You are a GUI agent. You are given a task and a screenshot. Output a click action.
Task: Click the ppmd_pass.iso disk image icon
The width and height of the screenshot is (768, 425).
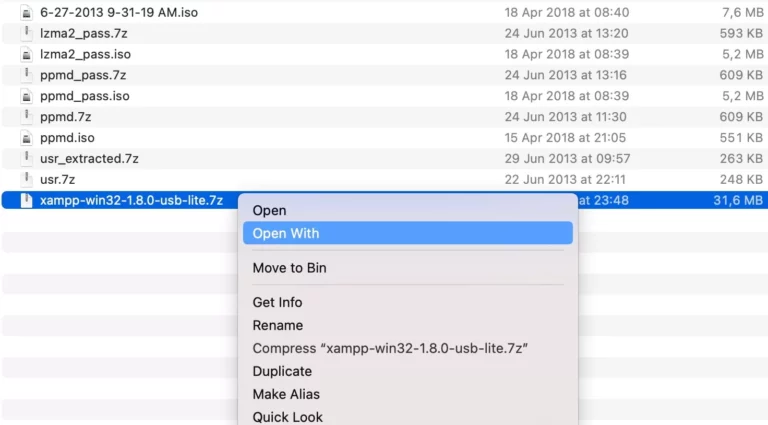(26, 96)
